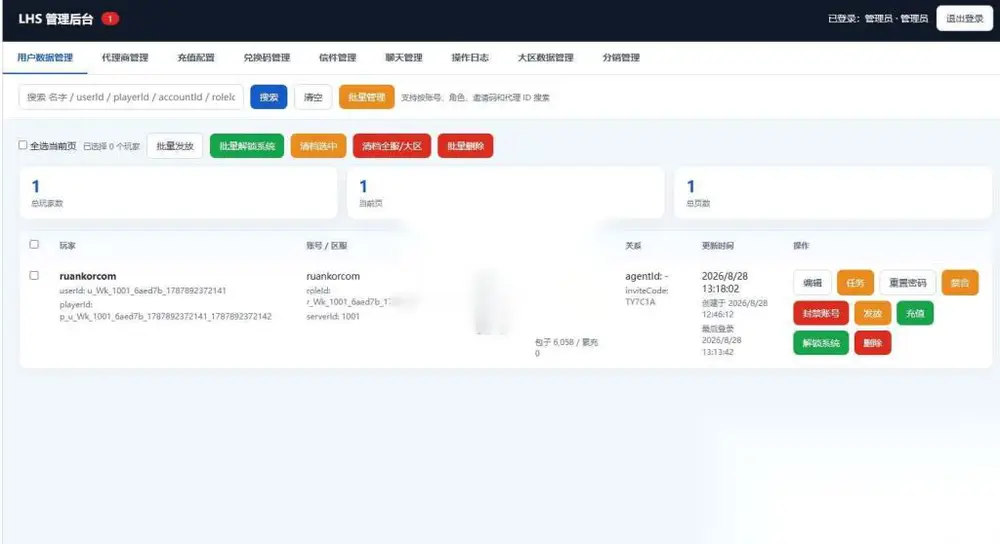Click the 账号 / 区服 column header
This screenshot has width=1000, height=544.
[327, 246]
